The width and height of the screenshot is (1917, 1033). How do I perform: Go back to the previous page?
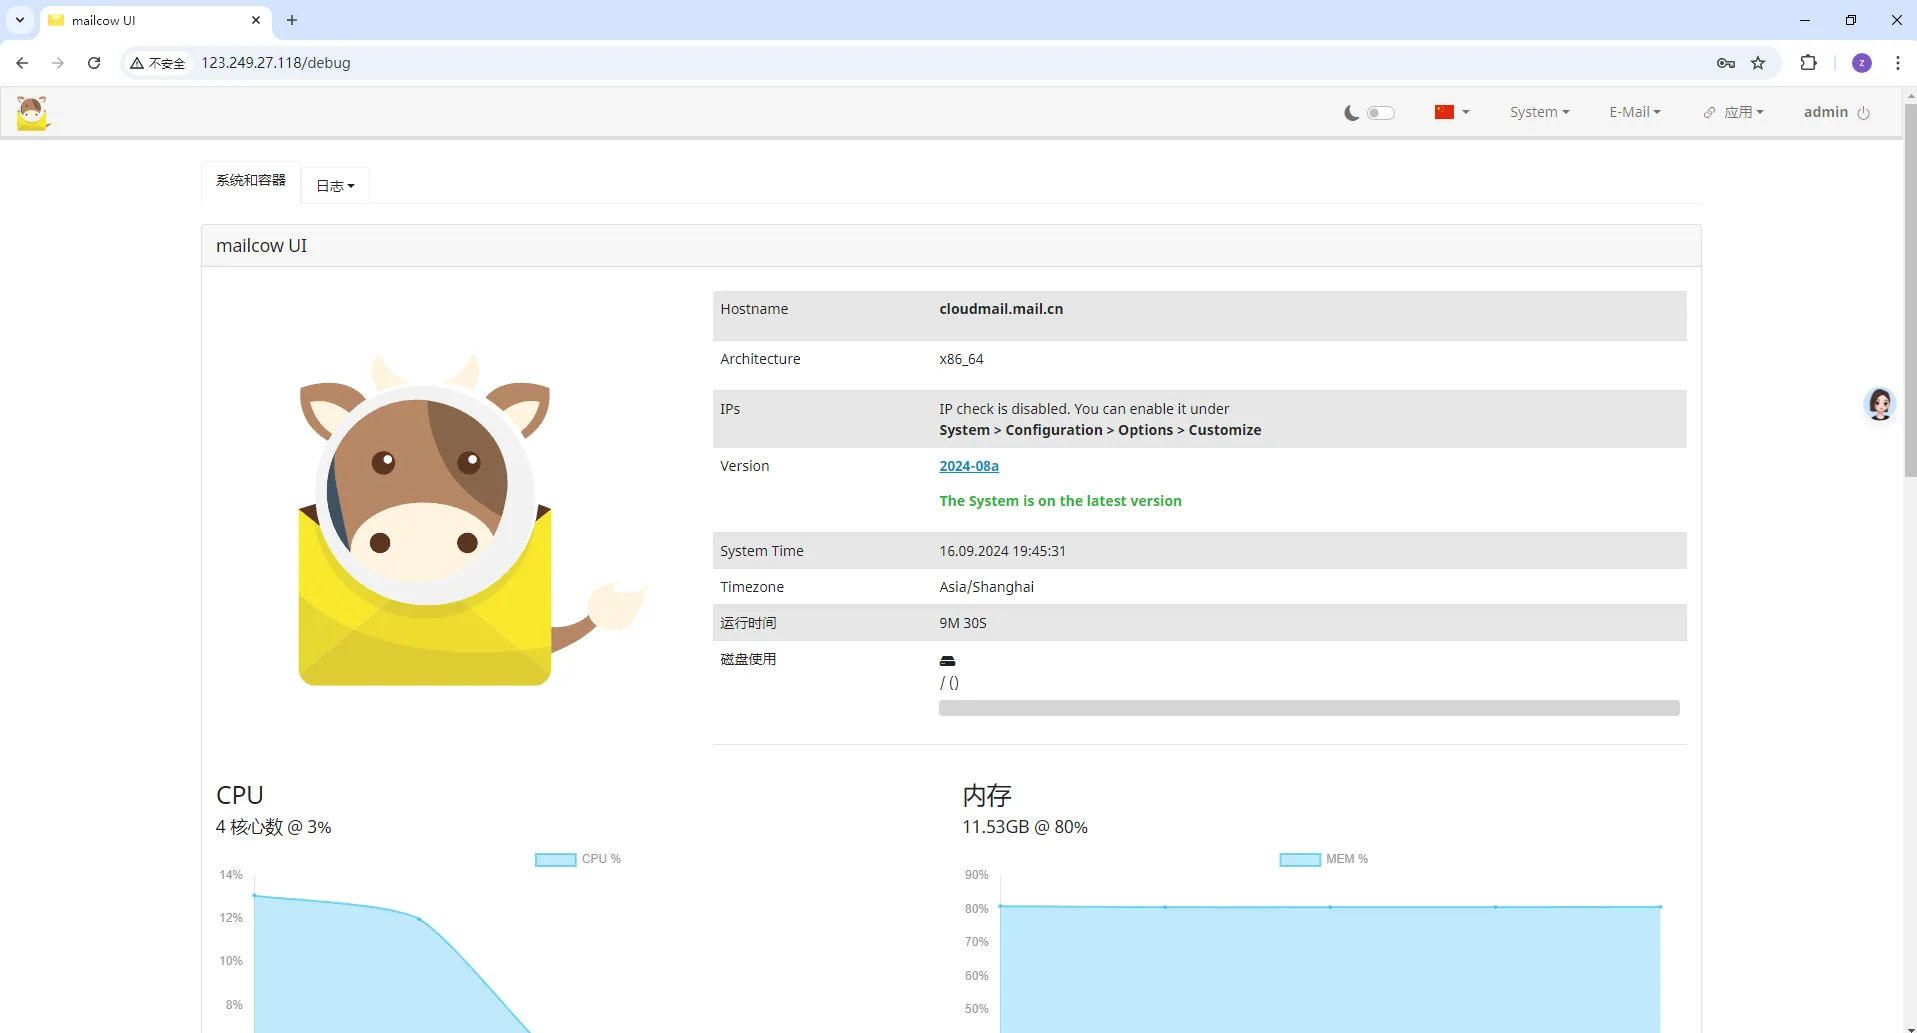[x=22, y=63]
